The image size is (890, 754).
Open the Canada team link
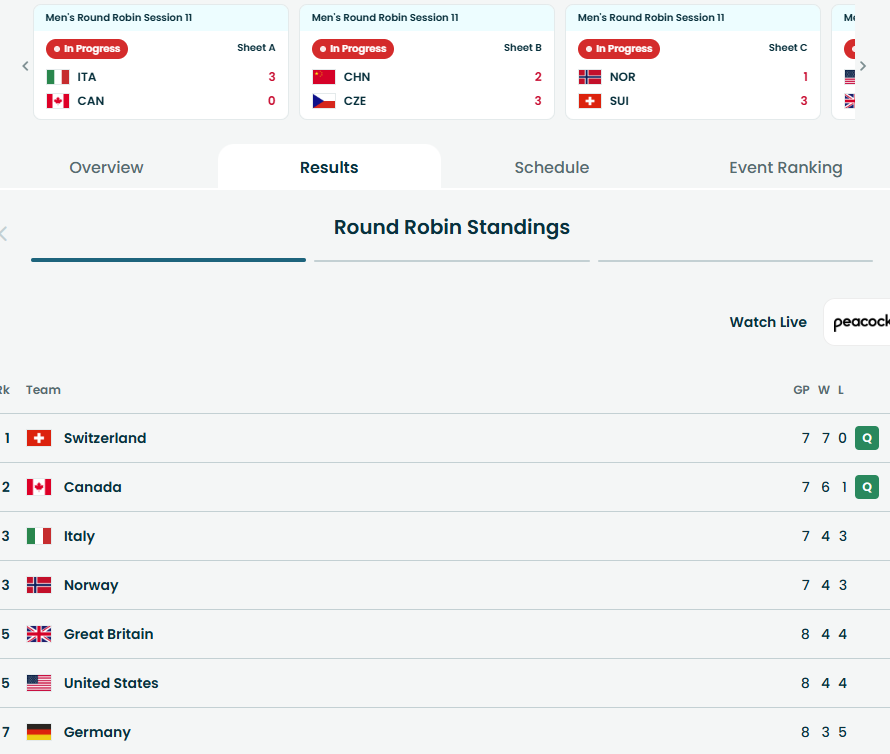point(93,487)
